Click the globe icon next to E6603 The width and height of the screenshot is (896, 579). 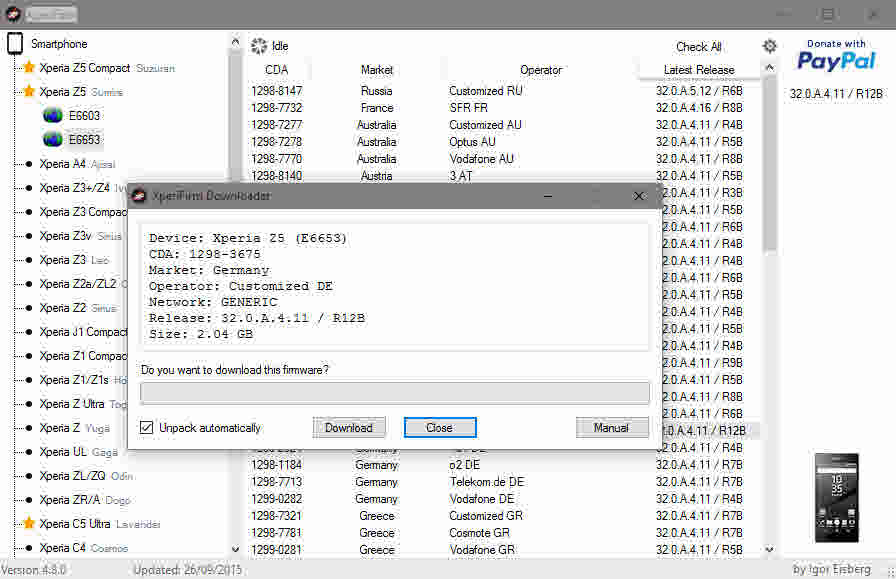tap(53, 115)
